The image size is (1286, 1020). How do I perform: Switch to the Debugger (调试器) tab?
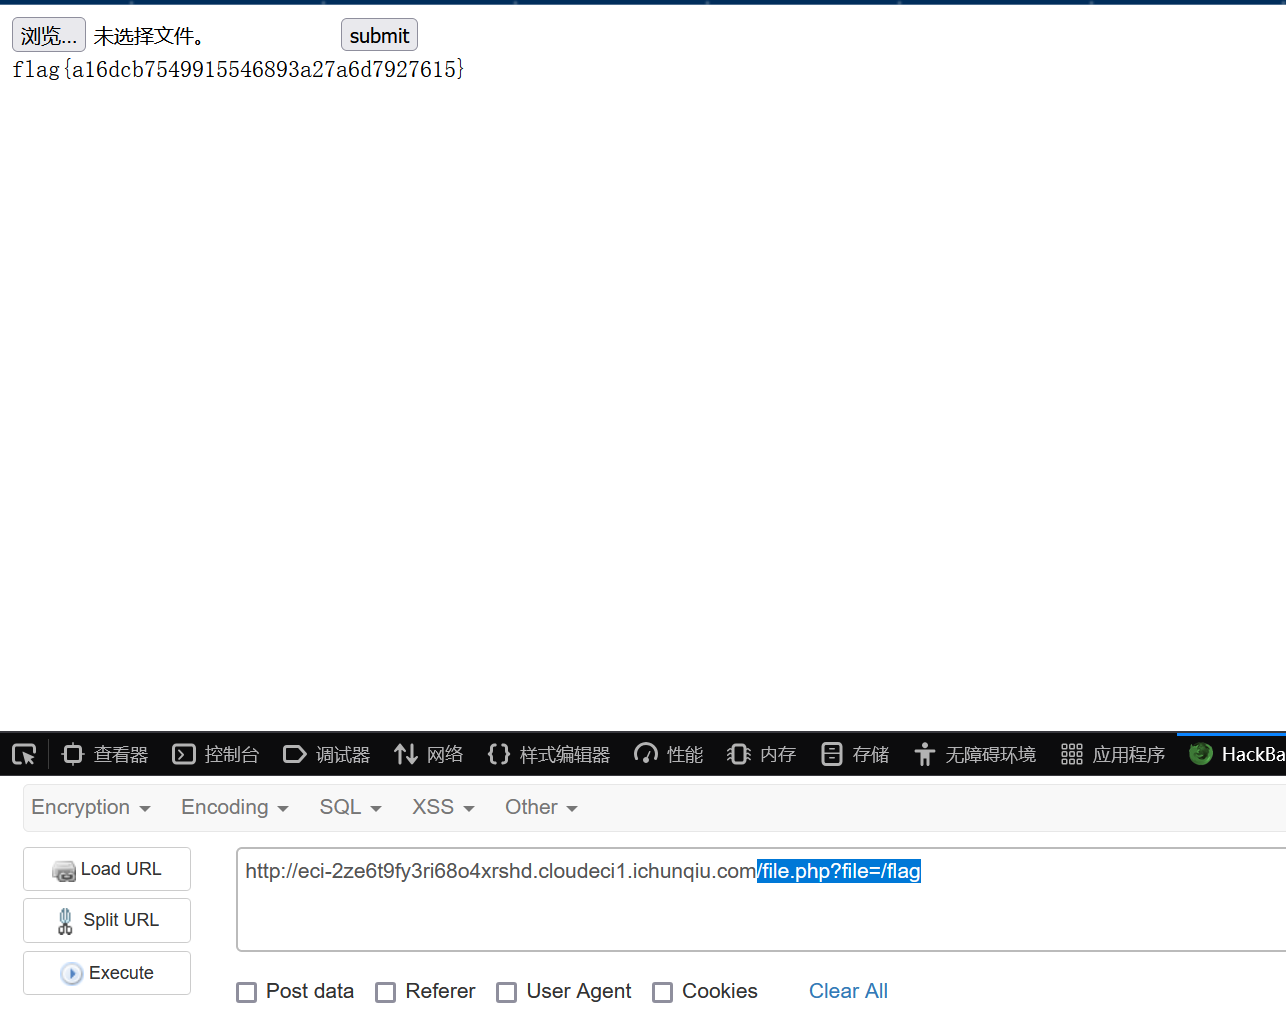click(327, 754)
